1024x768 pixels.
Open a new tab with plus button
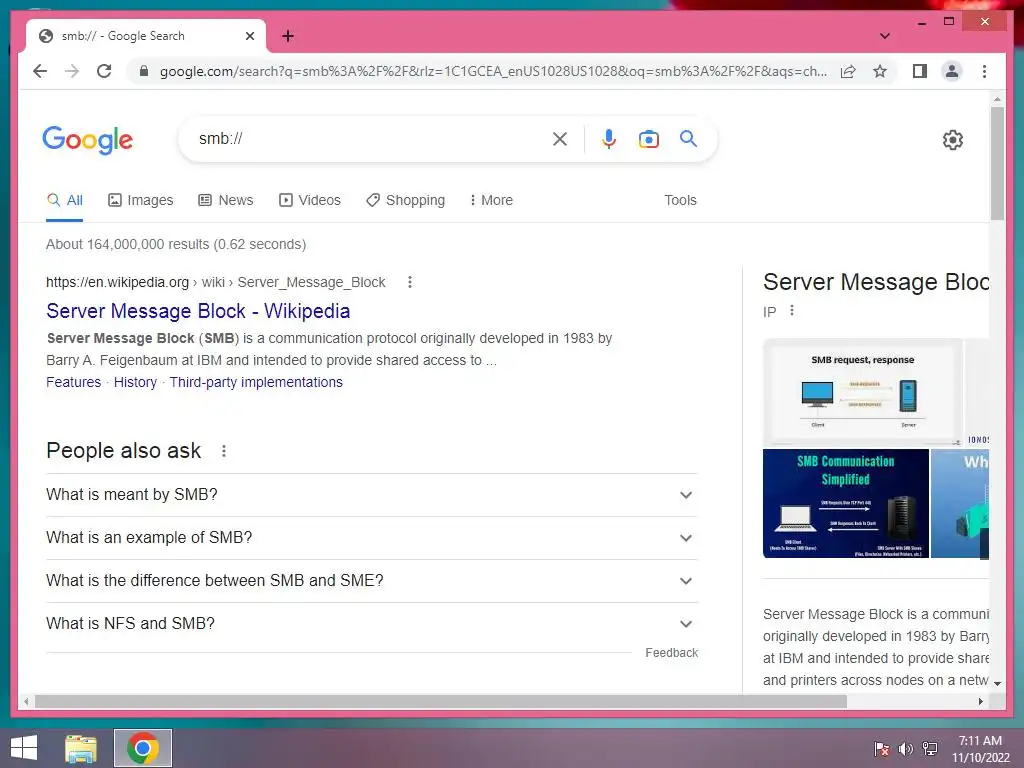288,36
